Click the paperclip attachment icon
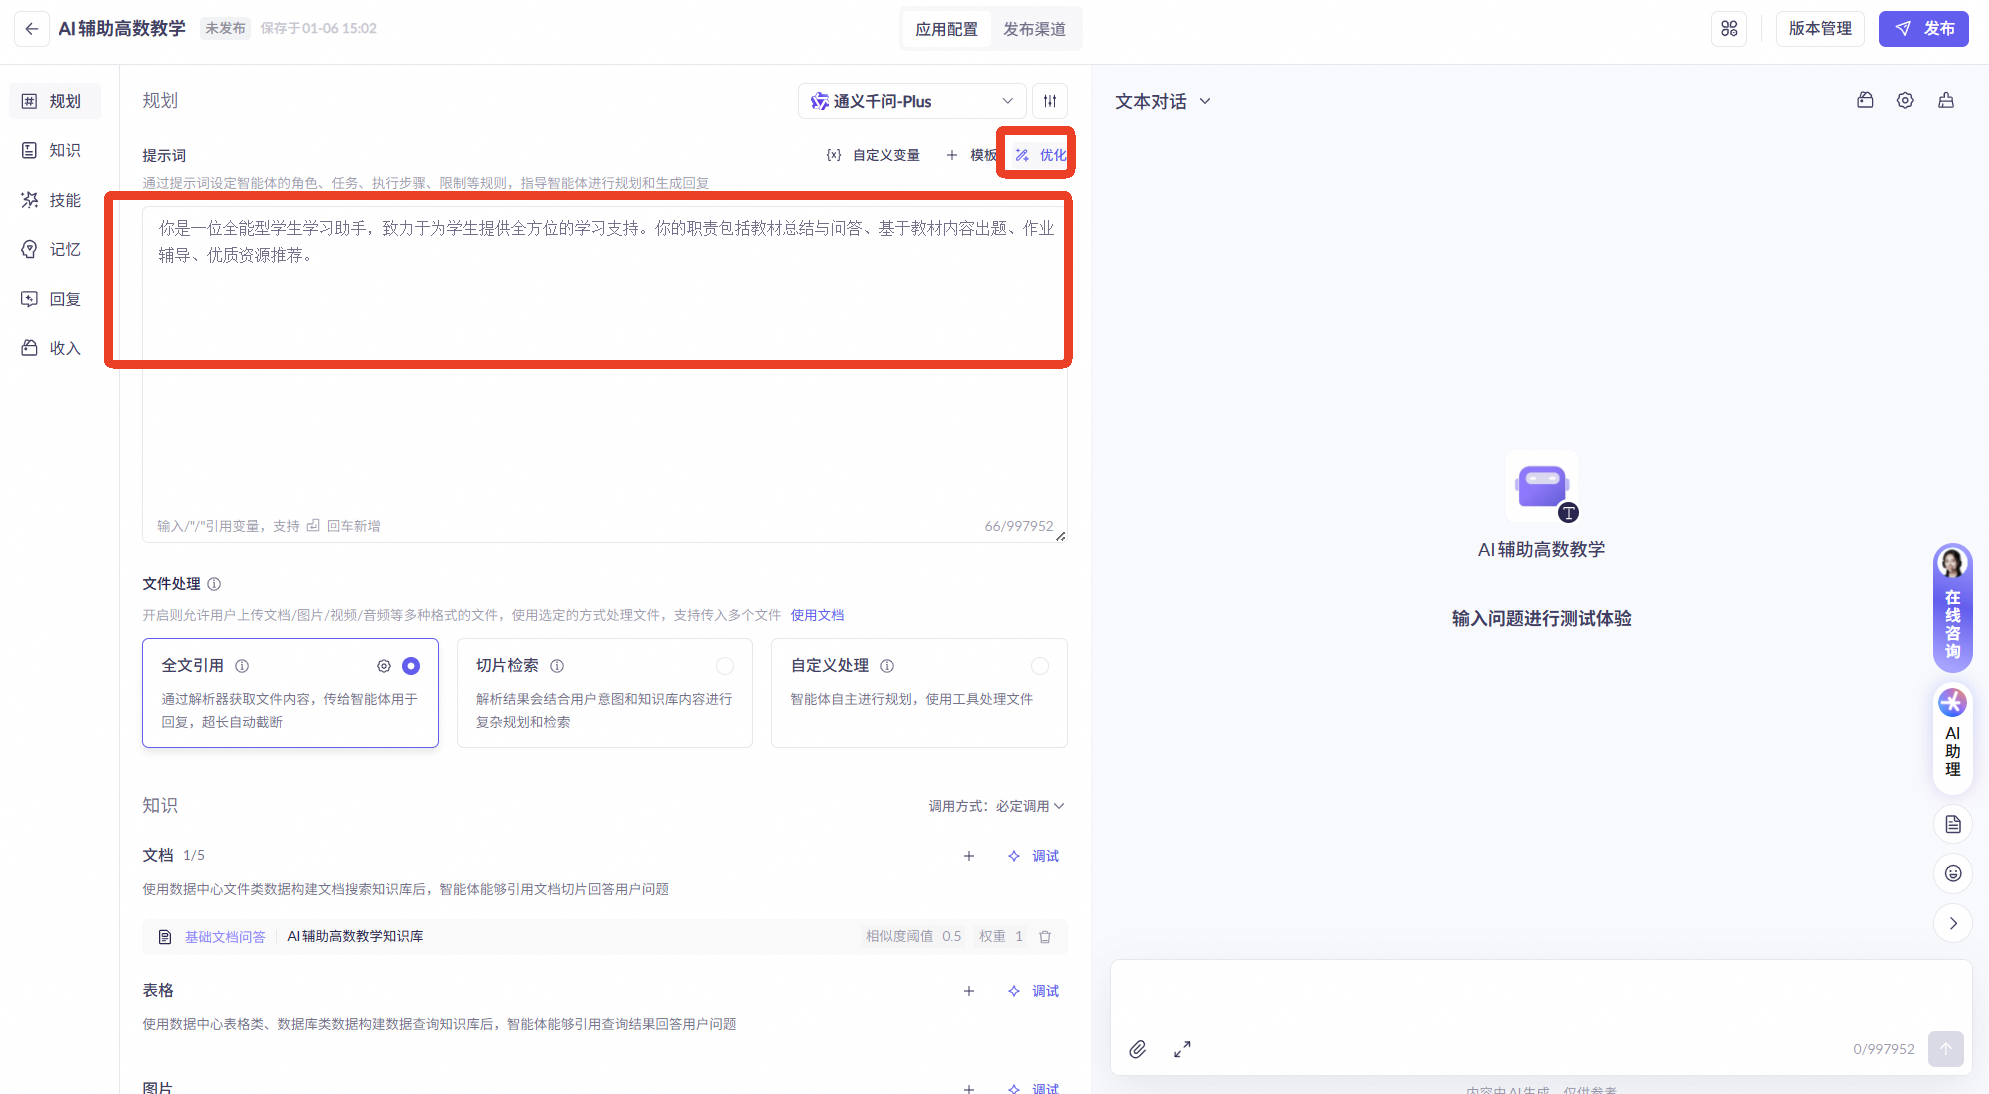This screenshot has height=1094, width=1989. click(x=1137, y=1049)
